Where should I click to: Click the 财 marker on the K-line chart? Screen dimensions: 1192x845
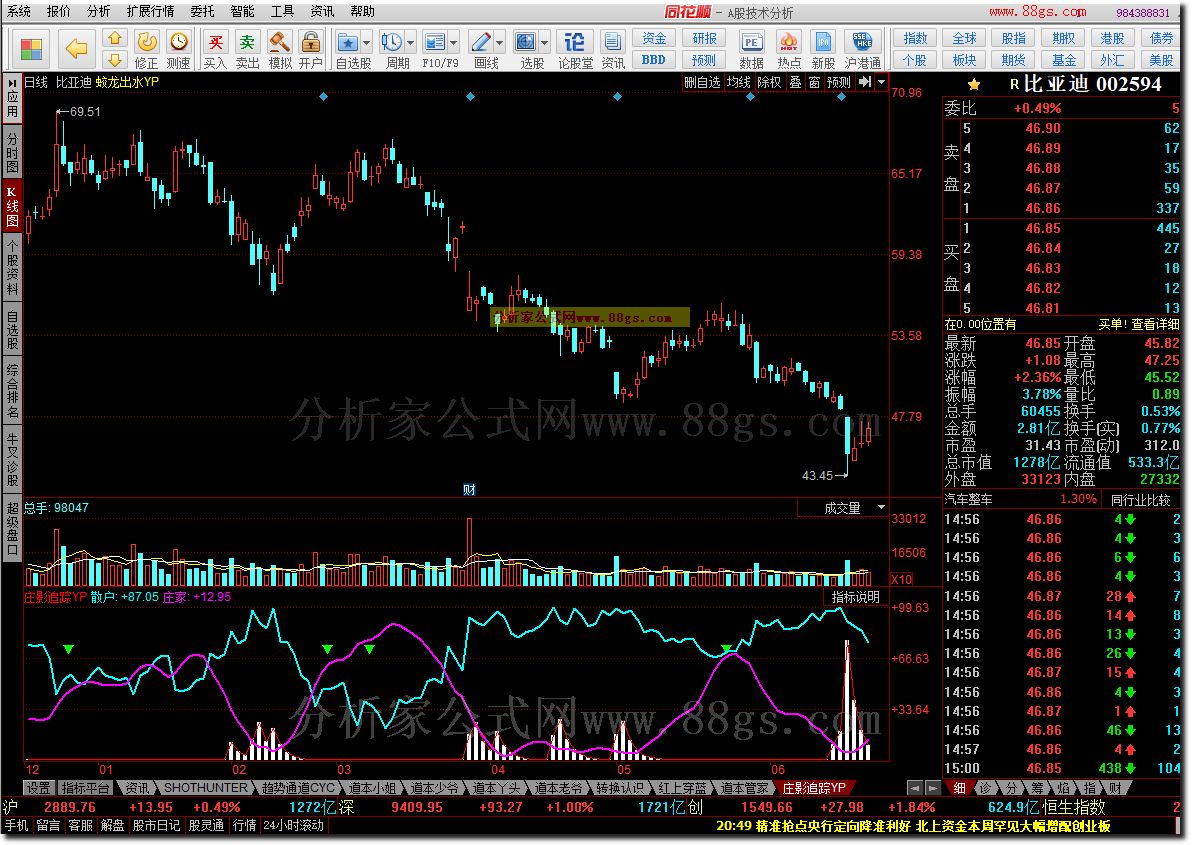click(x=469, y=490)
